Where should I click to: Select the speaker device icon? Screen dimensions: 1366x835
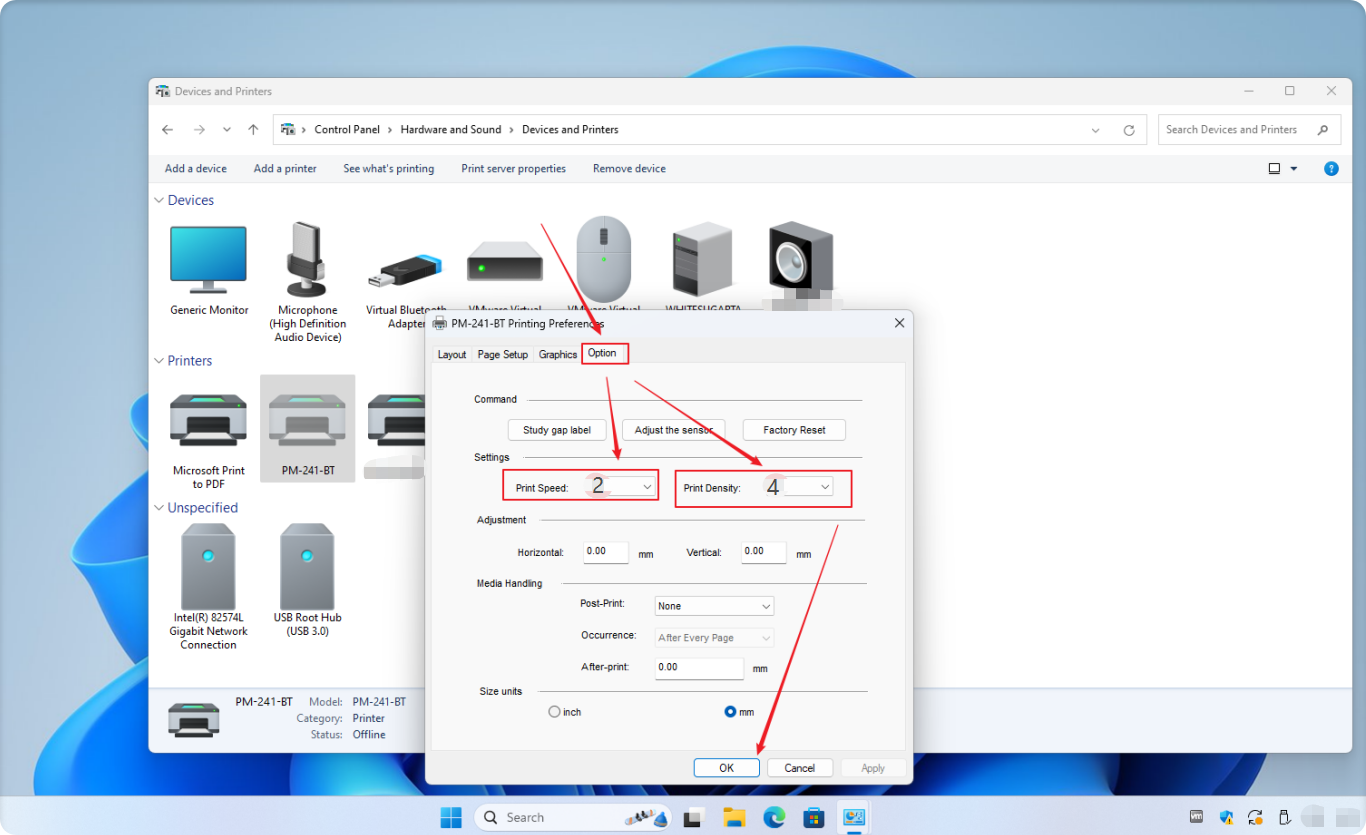click(x=801, y=258)
